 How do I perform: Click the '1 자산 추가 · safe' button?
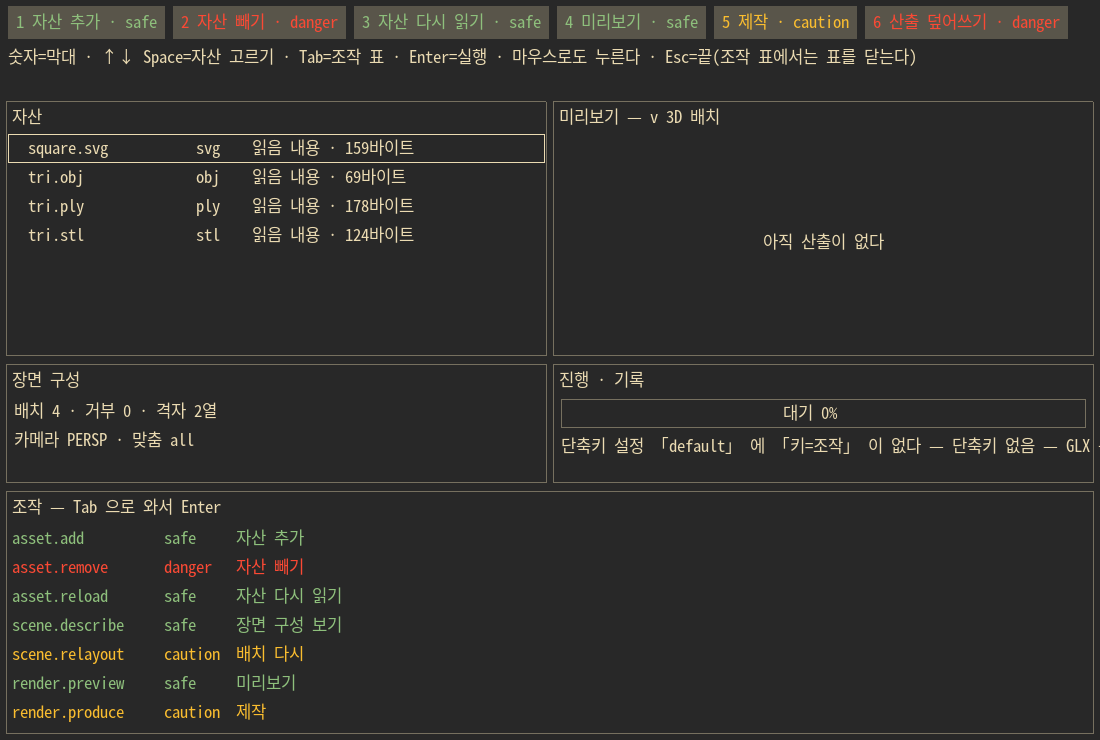[x=86, y=22]
